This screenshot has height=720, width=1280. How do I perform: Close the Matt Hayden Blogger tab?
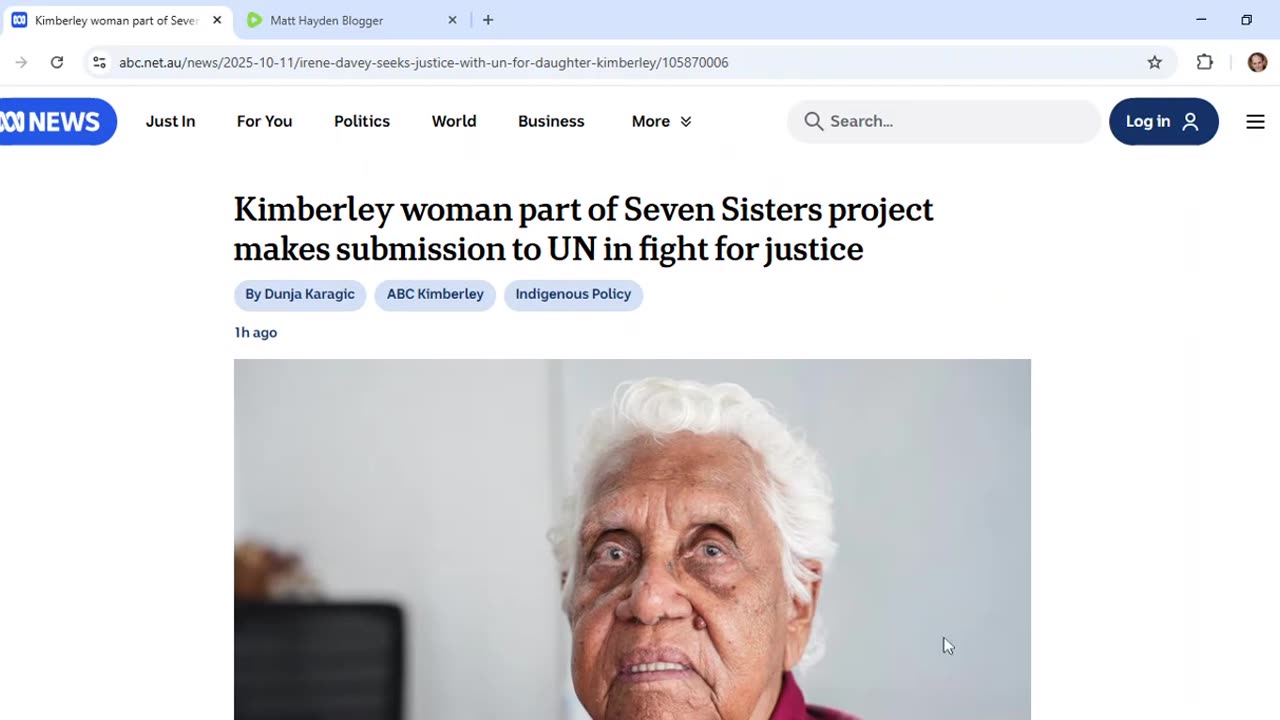[452, 20]
